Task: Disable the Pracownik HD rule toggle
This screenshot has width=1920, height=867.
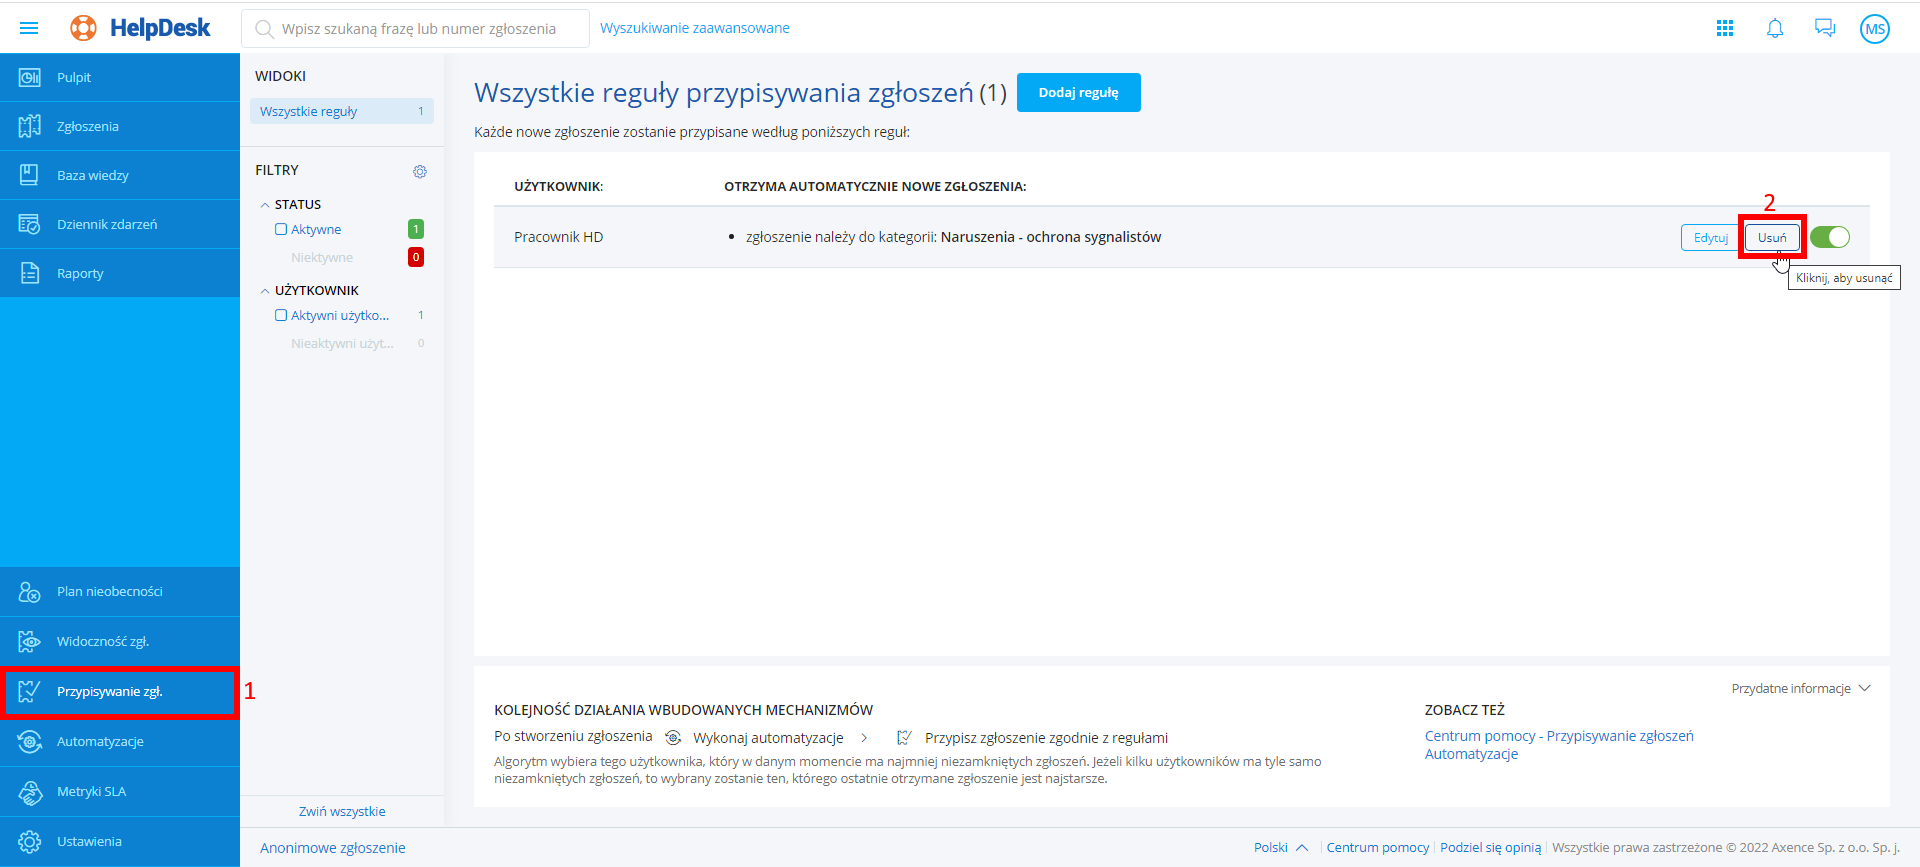Action: tap(1829, 237)
